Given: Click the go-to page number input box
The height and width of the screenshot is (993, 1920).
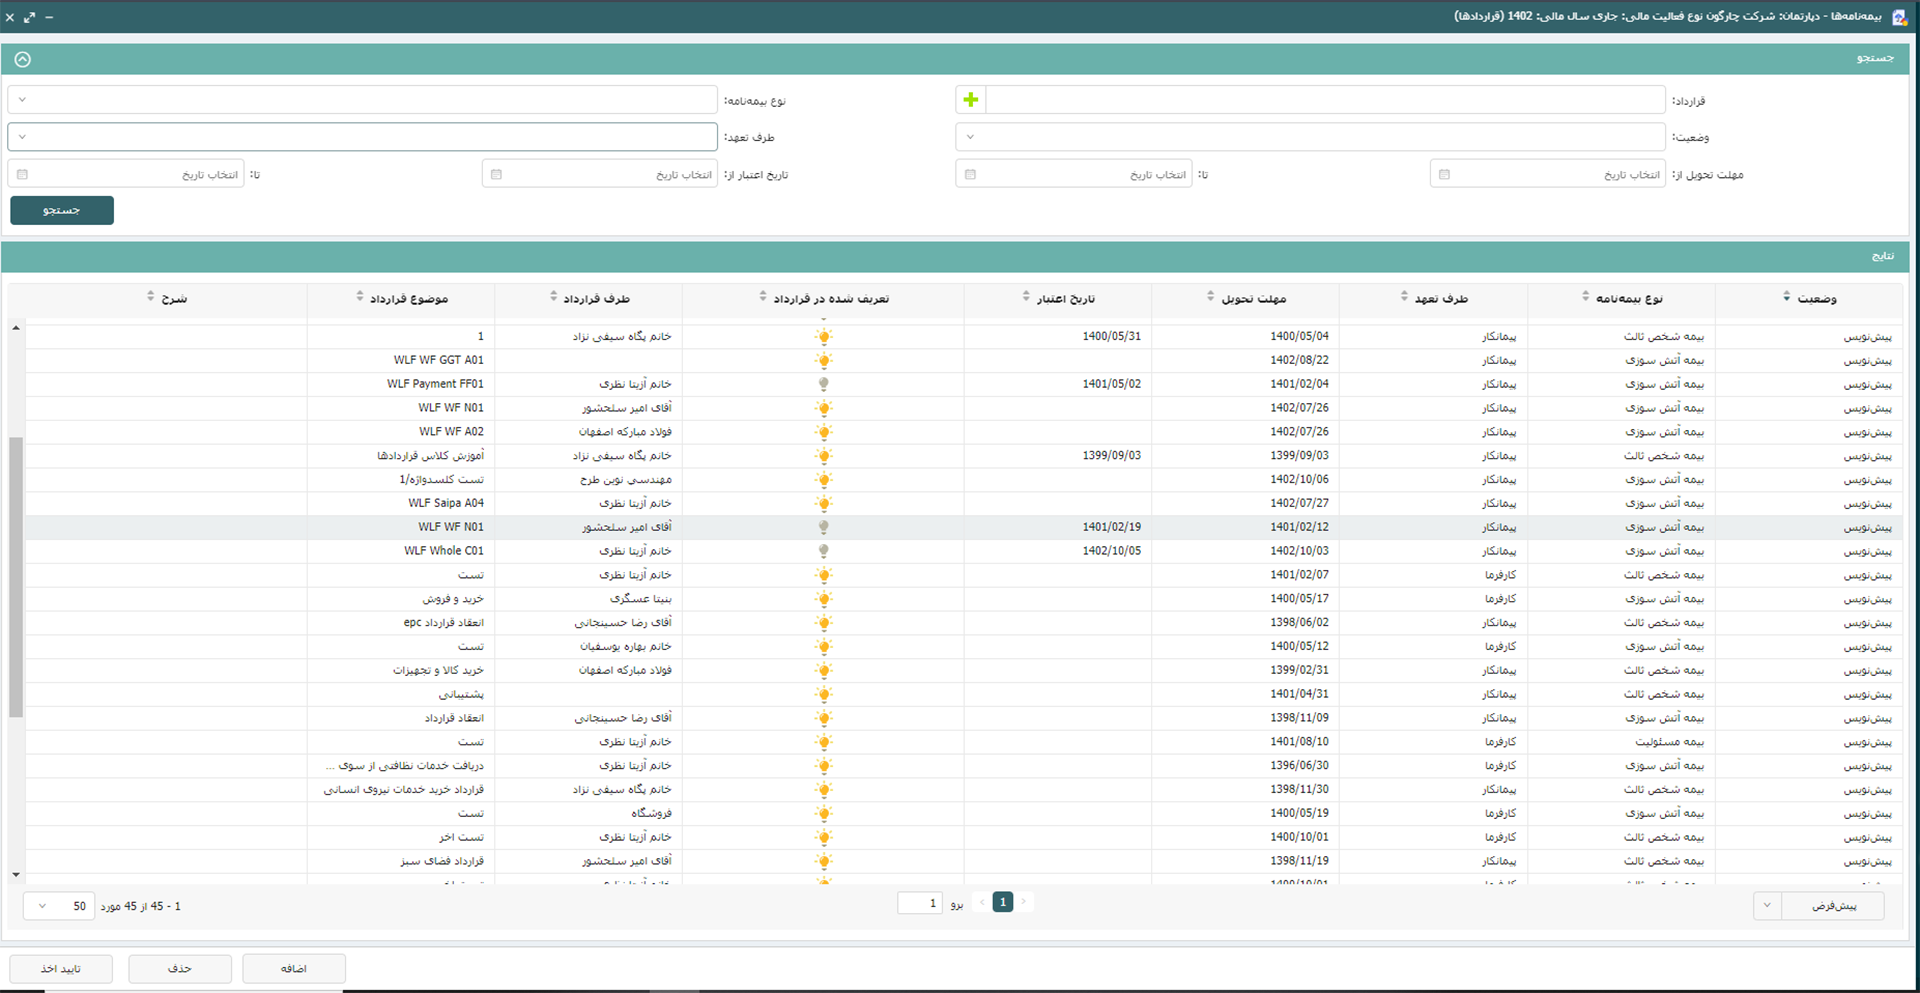Looking at the screenshot, I should point(920,903).
